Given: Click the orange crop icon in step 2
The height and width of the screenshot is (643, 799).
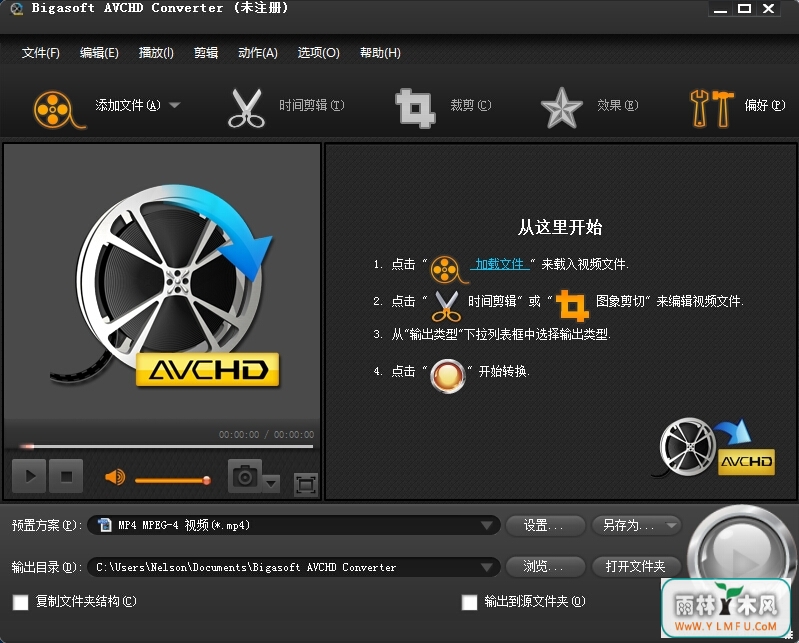Looking at the screenshot, I should click(572, 305).
